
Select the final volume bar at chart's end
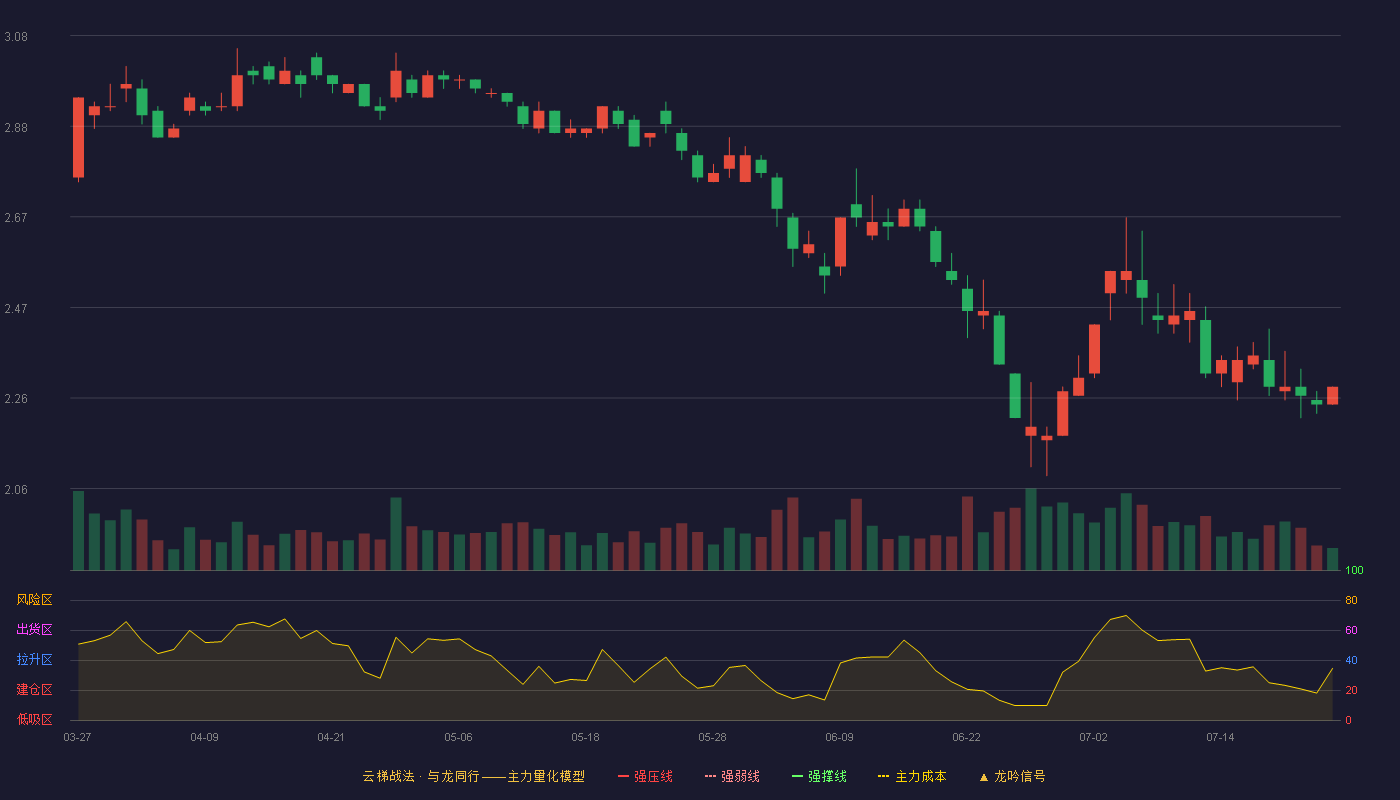1332,559
